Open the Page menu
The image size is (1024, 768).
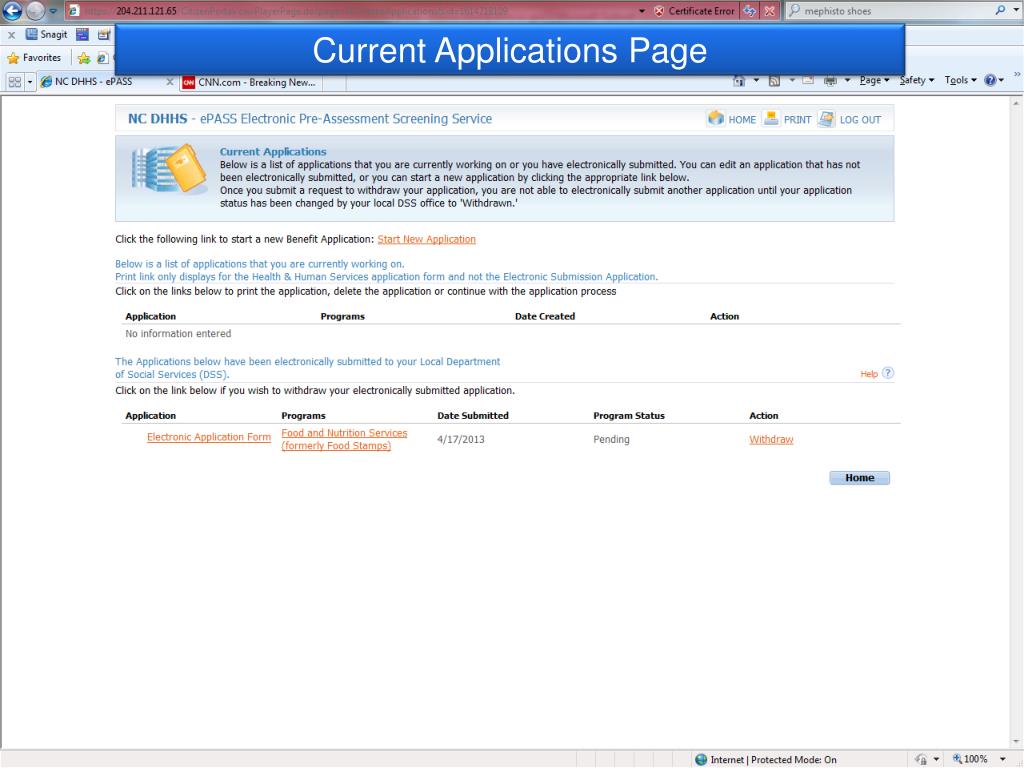coord(874,80)
